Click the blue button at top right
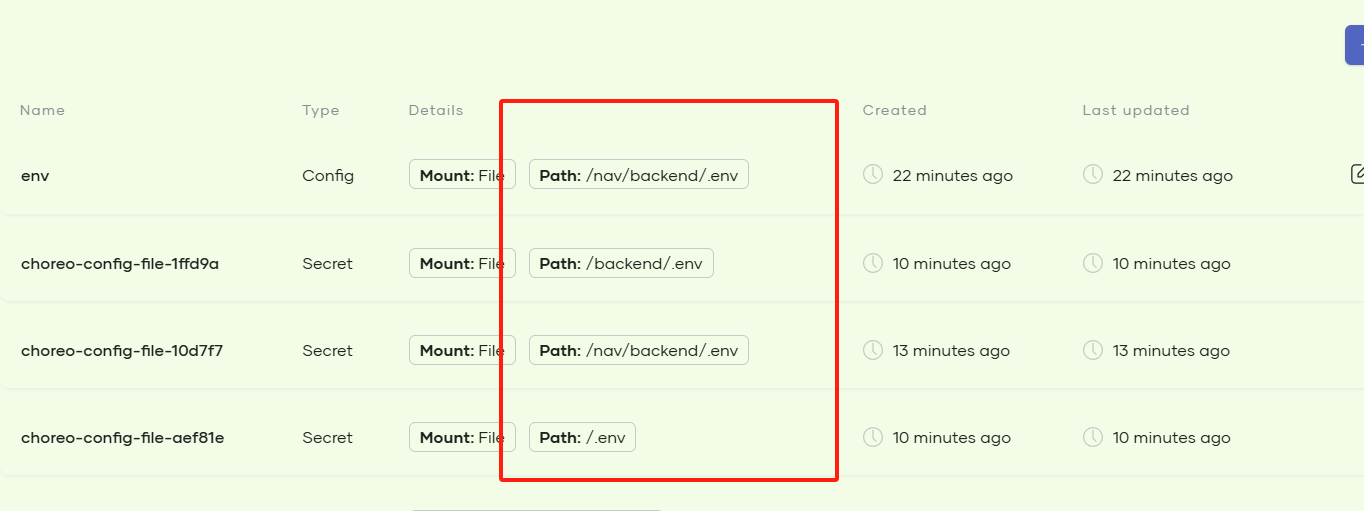 tap(1355, 45)
